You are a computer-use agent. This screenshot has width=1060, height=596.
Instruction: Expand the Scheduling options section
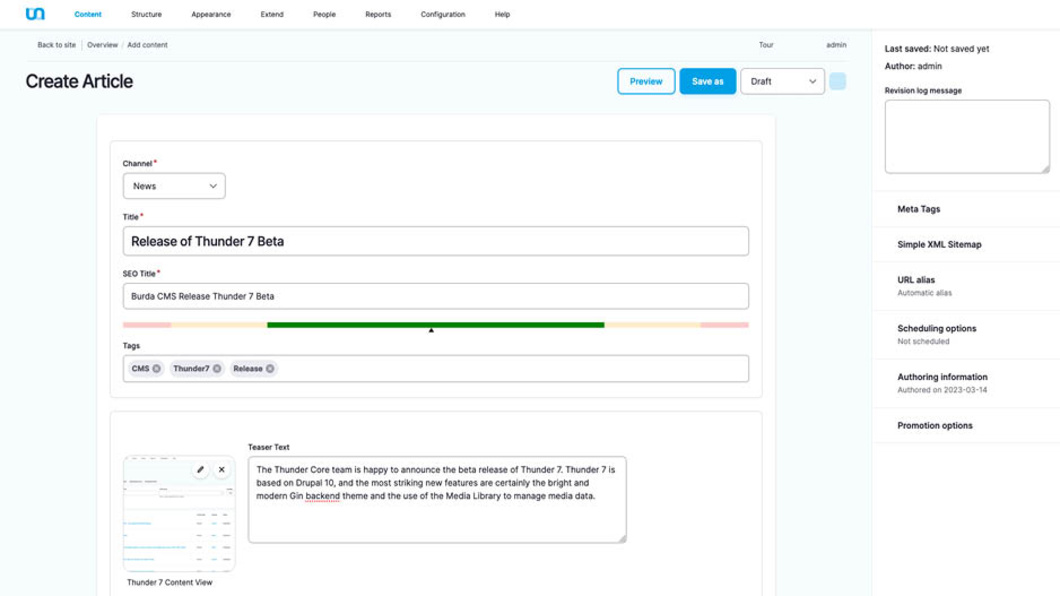click(936, 328)
